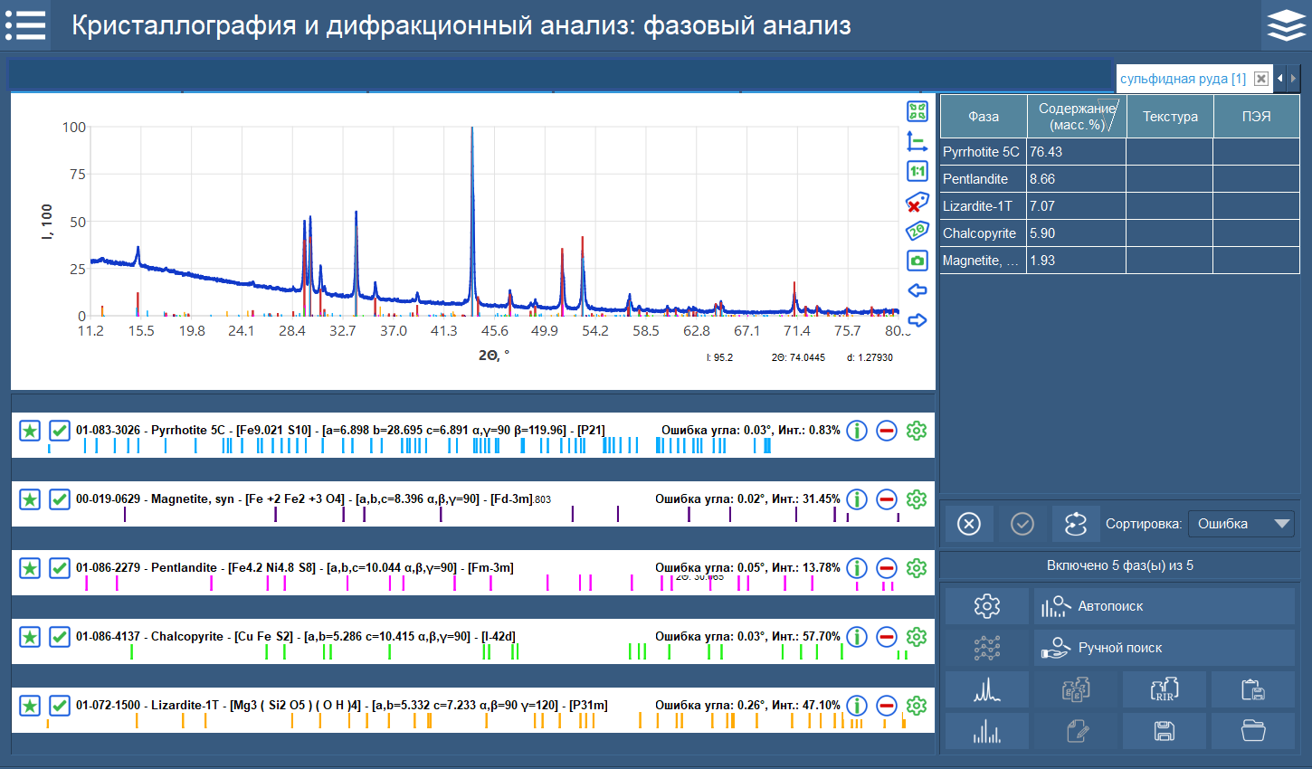Start Автопоиск phase search
Screen dimensions: 1312x769
coord(1163,606)
